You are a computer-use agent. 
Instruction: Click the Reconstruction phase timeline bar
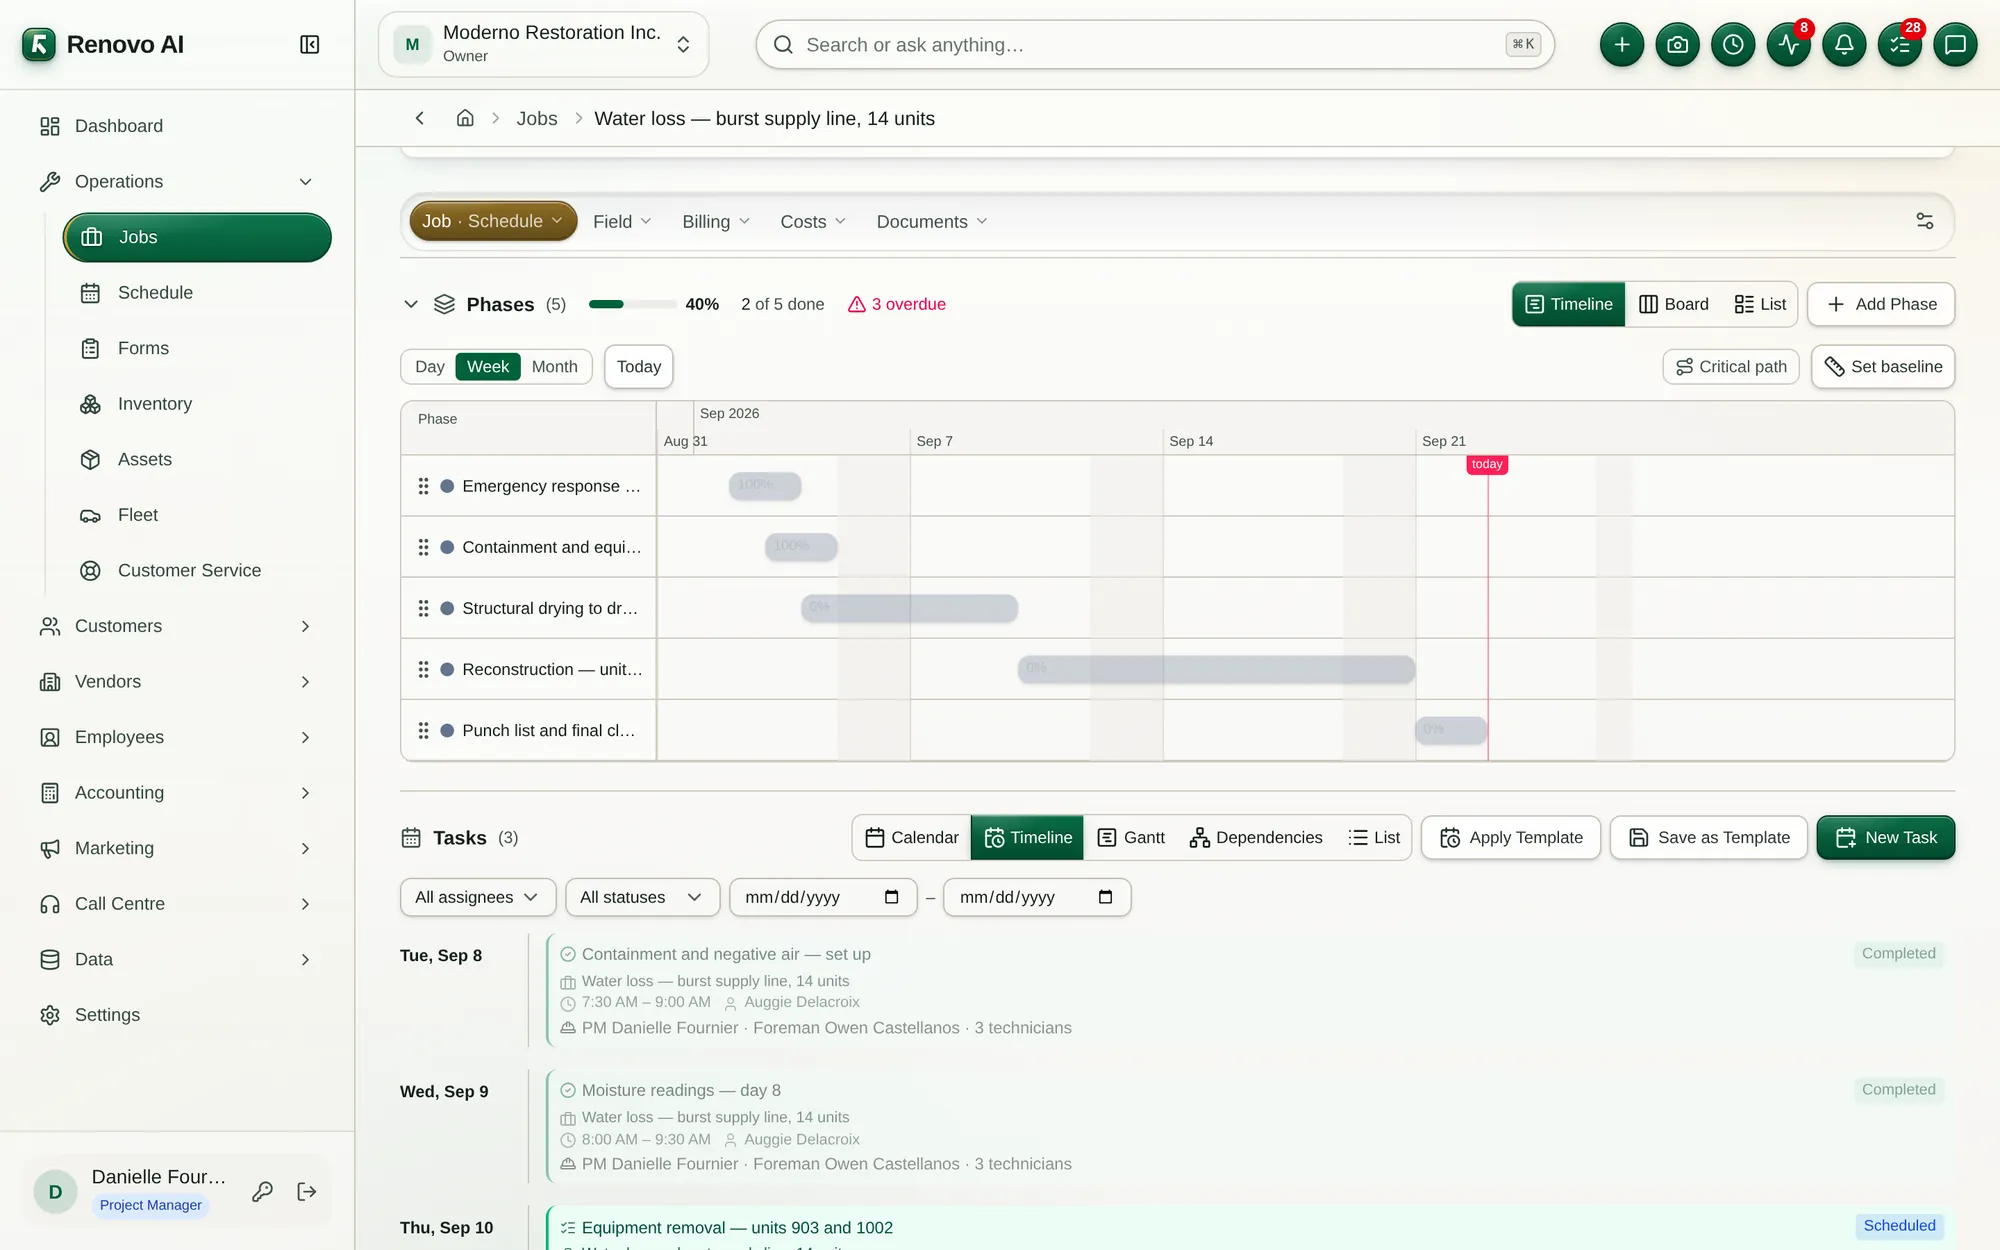(1216, 669)
